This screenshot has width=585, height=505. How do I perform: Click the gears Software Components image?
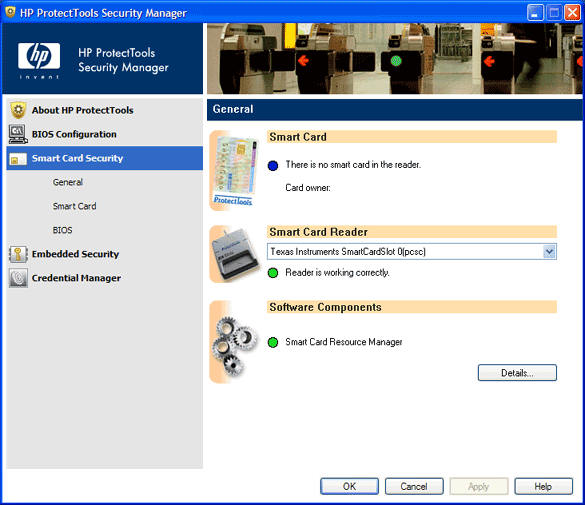pyautogui.click(x=234, y=342)
